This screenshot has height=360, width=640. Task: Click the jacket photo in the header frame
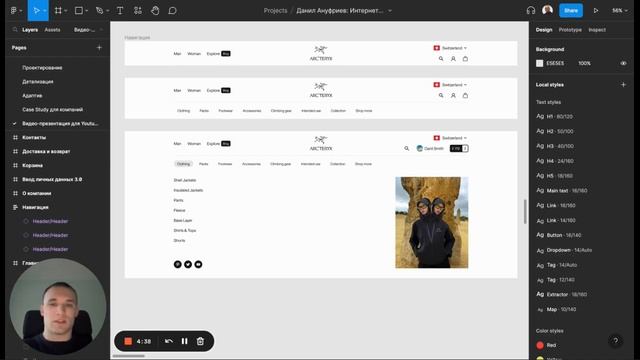tap(431, 222)
